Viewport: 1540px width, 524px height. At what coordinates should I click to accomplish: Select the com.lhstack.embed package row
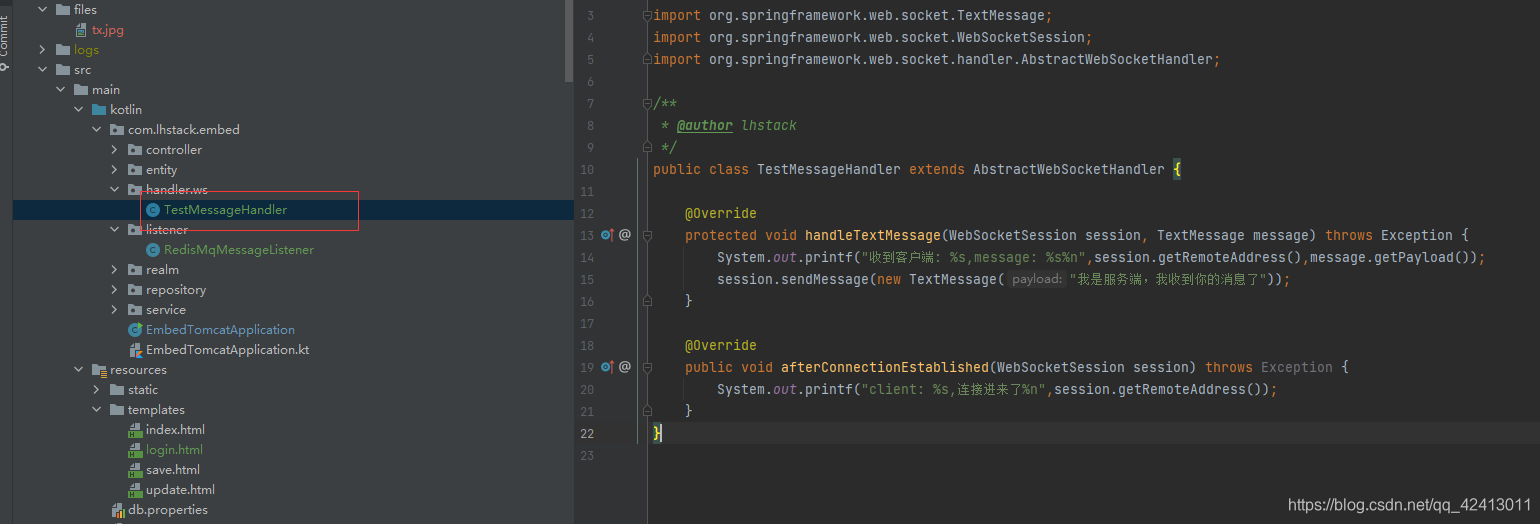tap(293, 129)
